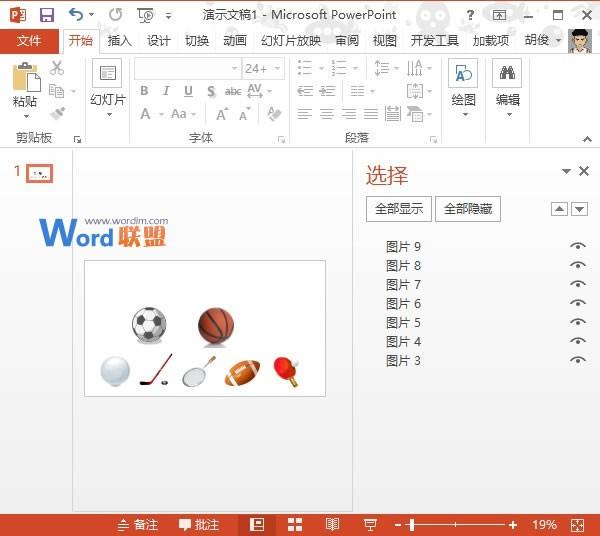Decrease font size with small A
Image resolution: width=600 pixels, height=536 pixels.
[x=245, y=114]
